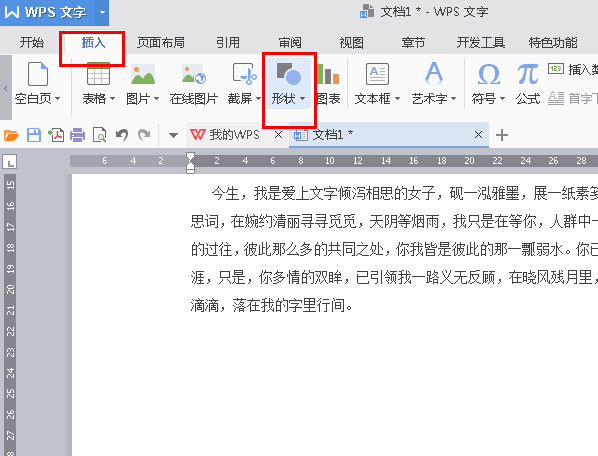598x456 pixels.
Task: Click the 表格 table icon
Action: click(x=98, y=74)
